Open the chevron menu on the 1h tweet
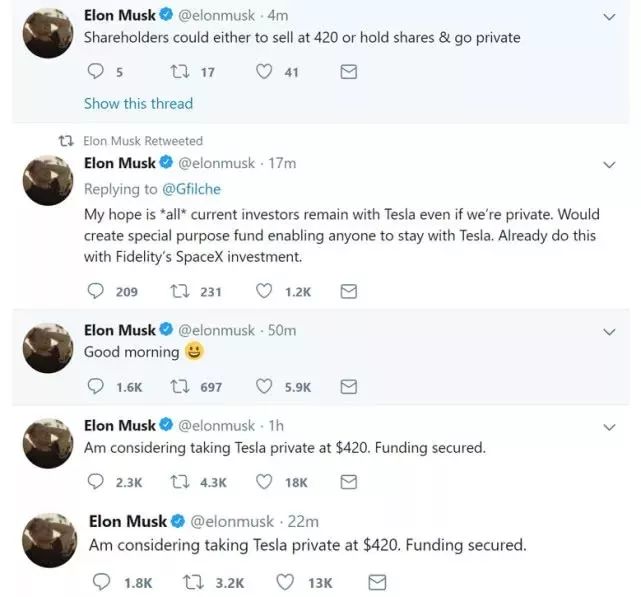This screenshot has height=597, width=641. tap(609, 427)
